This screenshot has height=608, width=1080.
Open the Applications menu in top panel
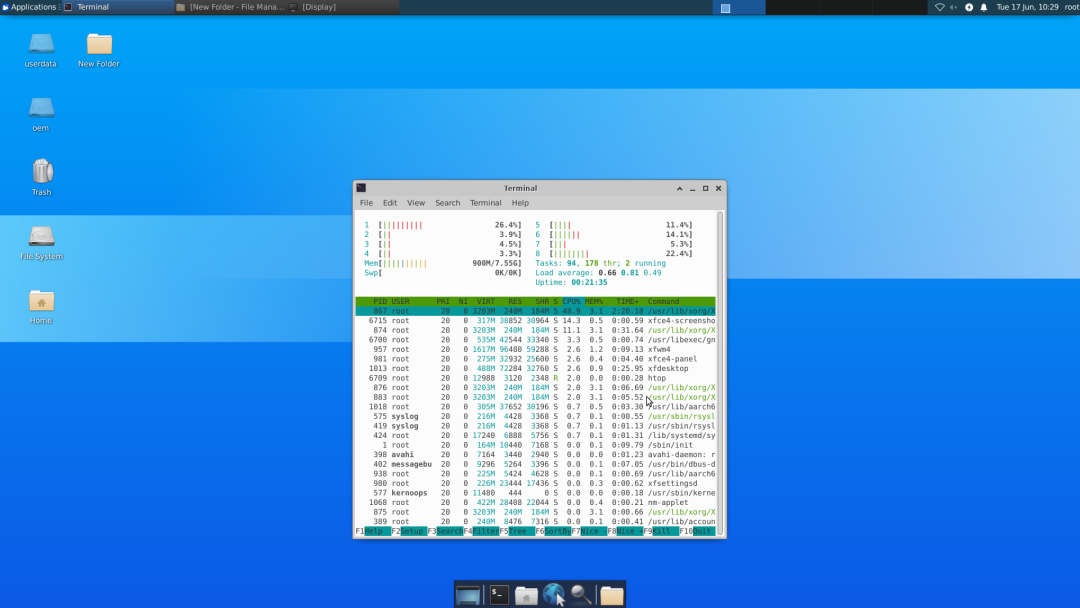pyautogui.click(x=30, y=7)
